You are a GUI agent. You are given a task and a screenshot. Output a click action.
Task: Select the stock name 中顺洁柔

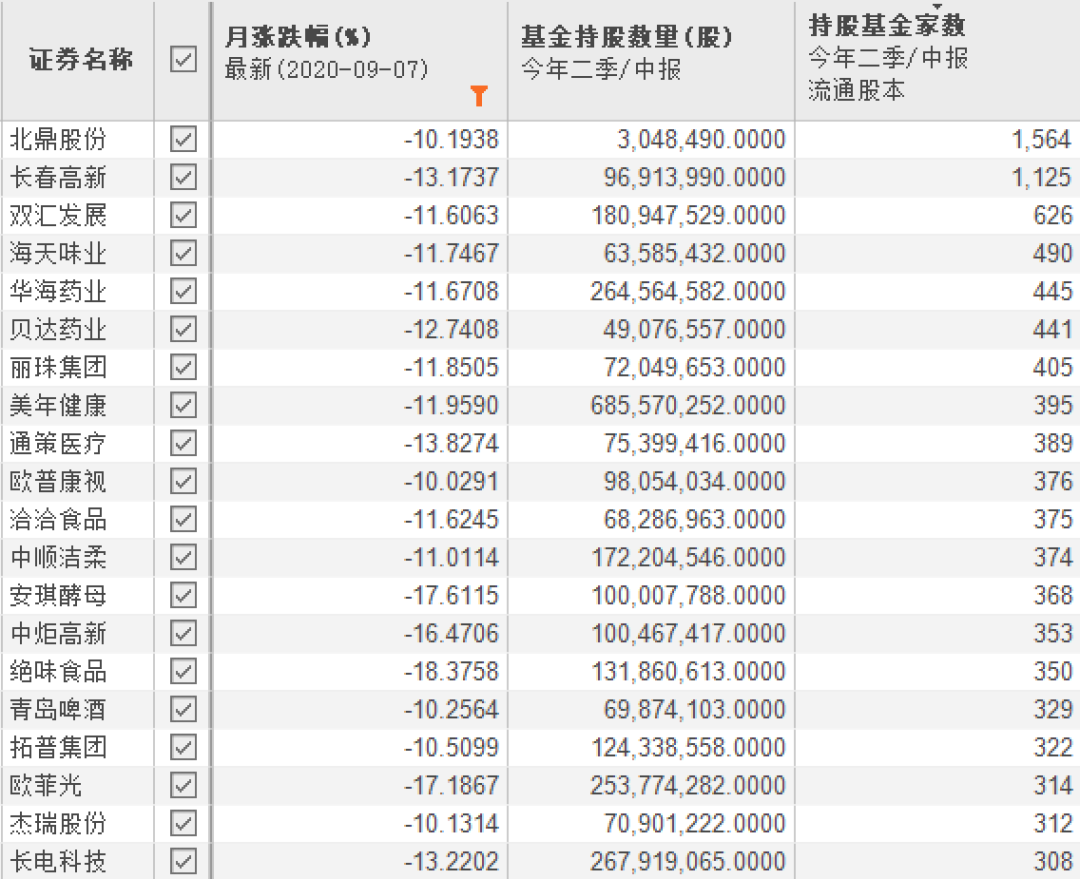pyautogui.click(x=58, y=557)
